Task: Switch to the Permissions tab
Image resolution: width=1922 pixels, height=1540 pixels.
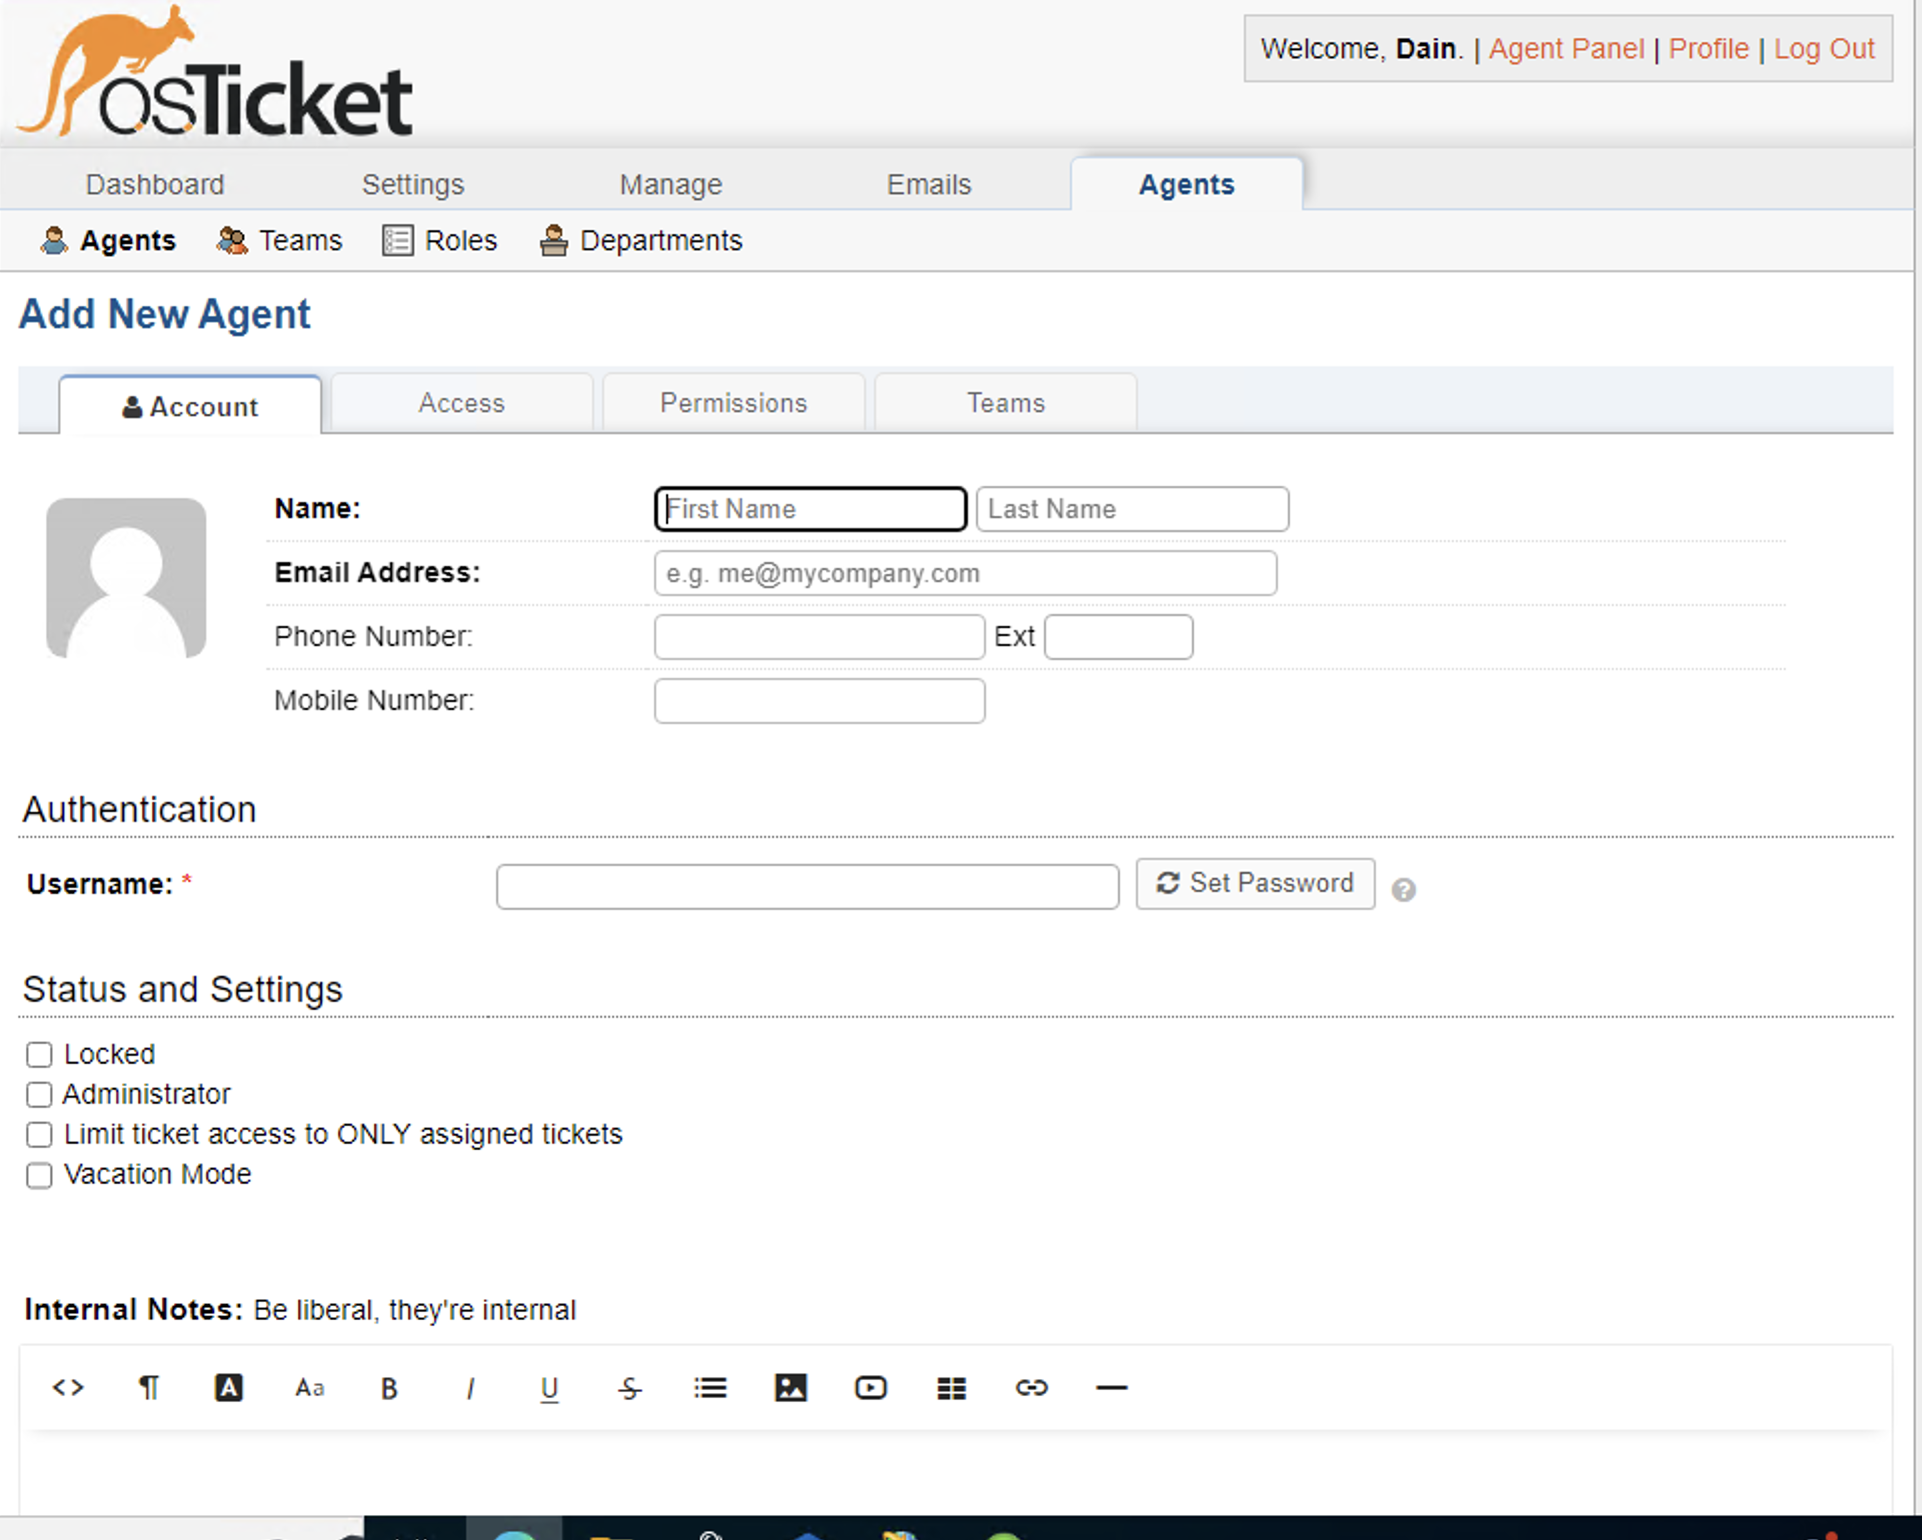Action: point(733,403)
